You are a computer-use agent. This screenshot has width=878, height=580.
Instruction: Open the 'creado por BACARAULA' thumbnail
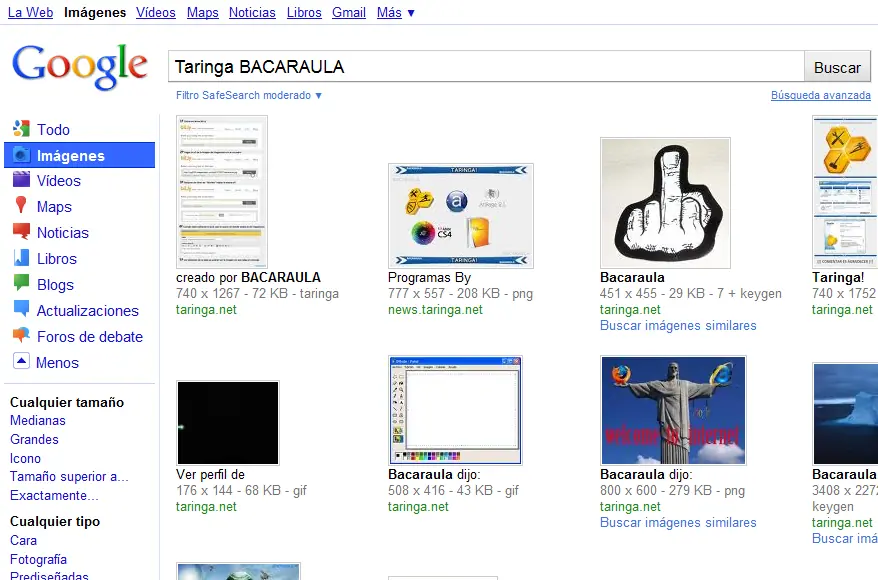pyautogui.click(x=222, y=191)
